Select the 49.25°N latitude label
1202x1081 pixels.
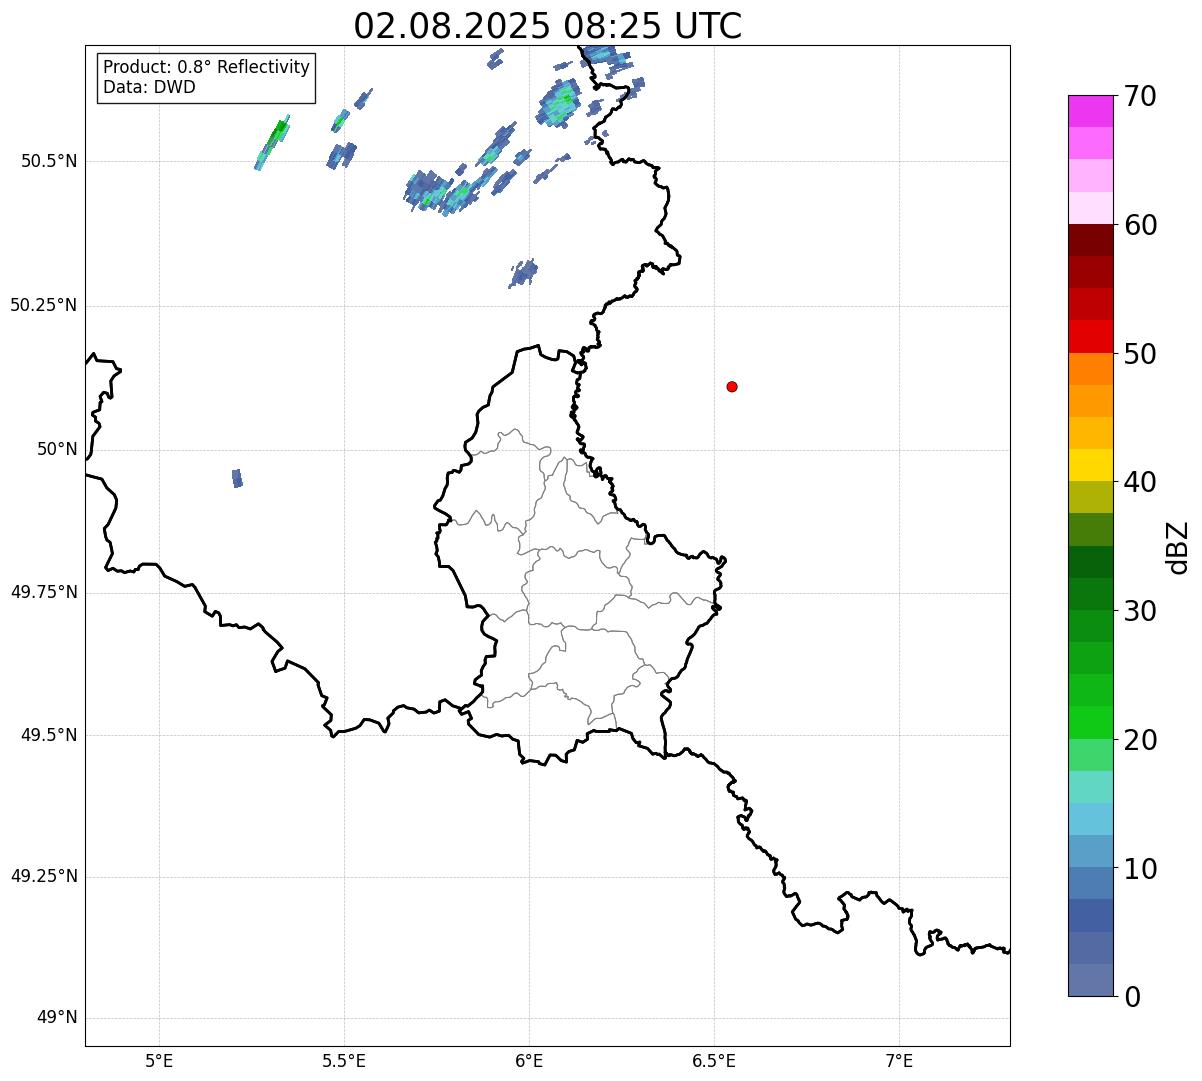[44, 876]
